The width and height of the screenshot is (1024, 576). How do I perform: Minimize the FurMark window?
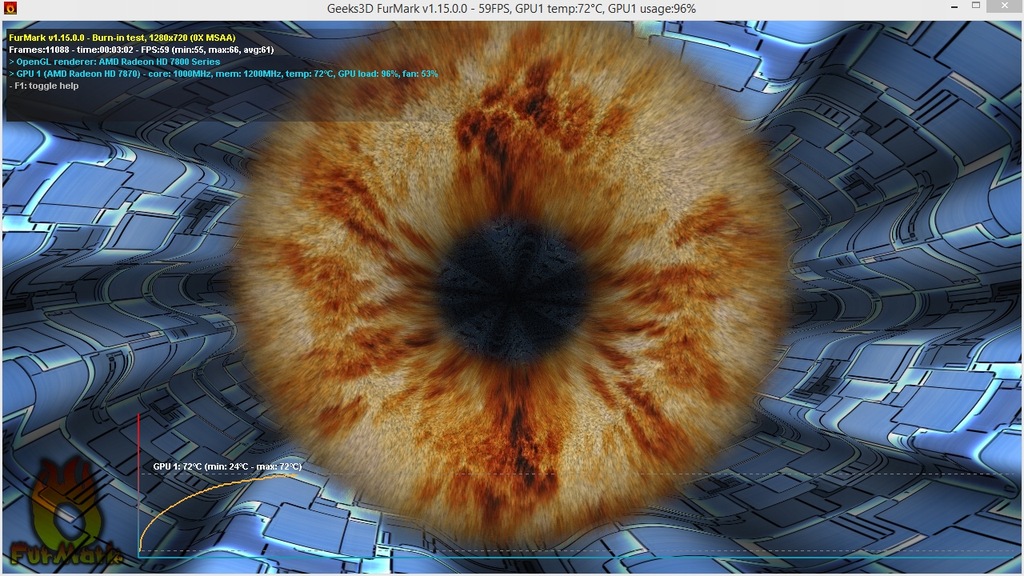954,7
